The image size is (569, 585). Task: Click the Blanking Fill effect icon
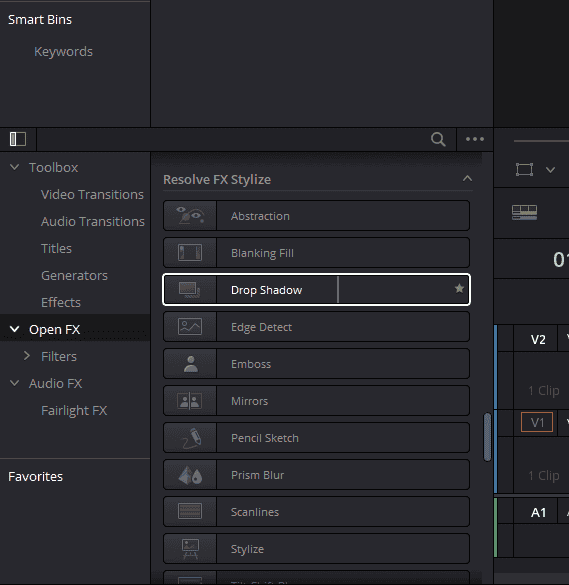tap(190, 253)
